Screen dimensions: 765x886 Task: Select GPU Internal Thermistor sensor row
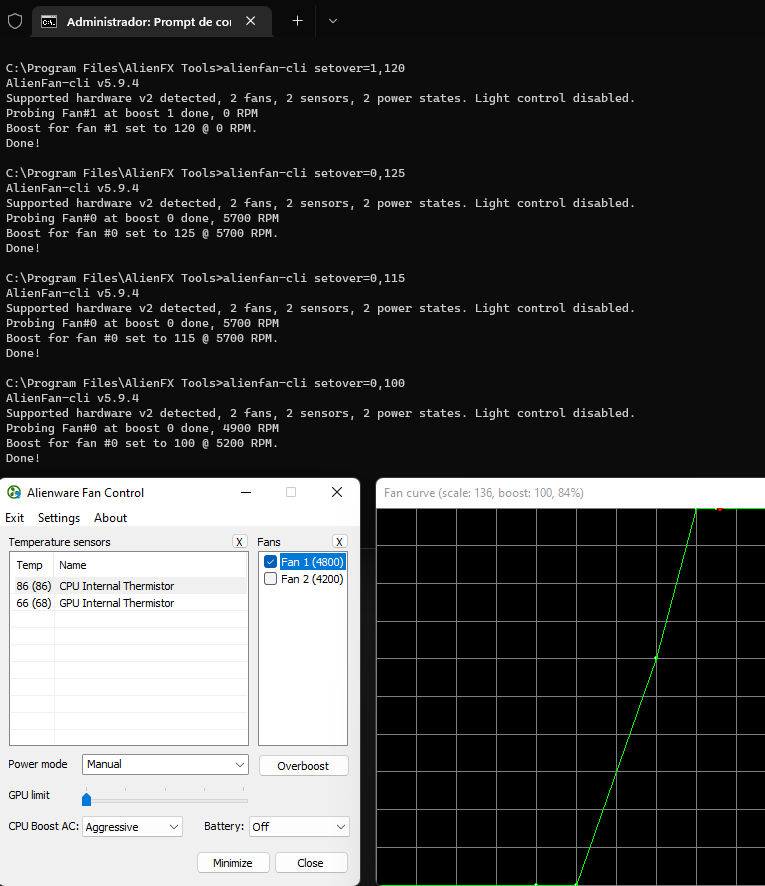click(129, 603)
